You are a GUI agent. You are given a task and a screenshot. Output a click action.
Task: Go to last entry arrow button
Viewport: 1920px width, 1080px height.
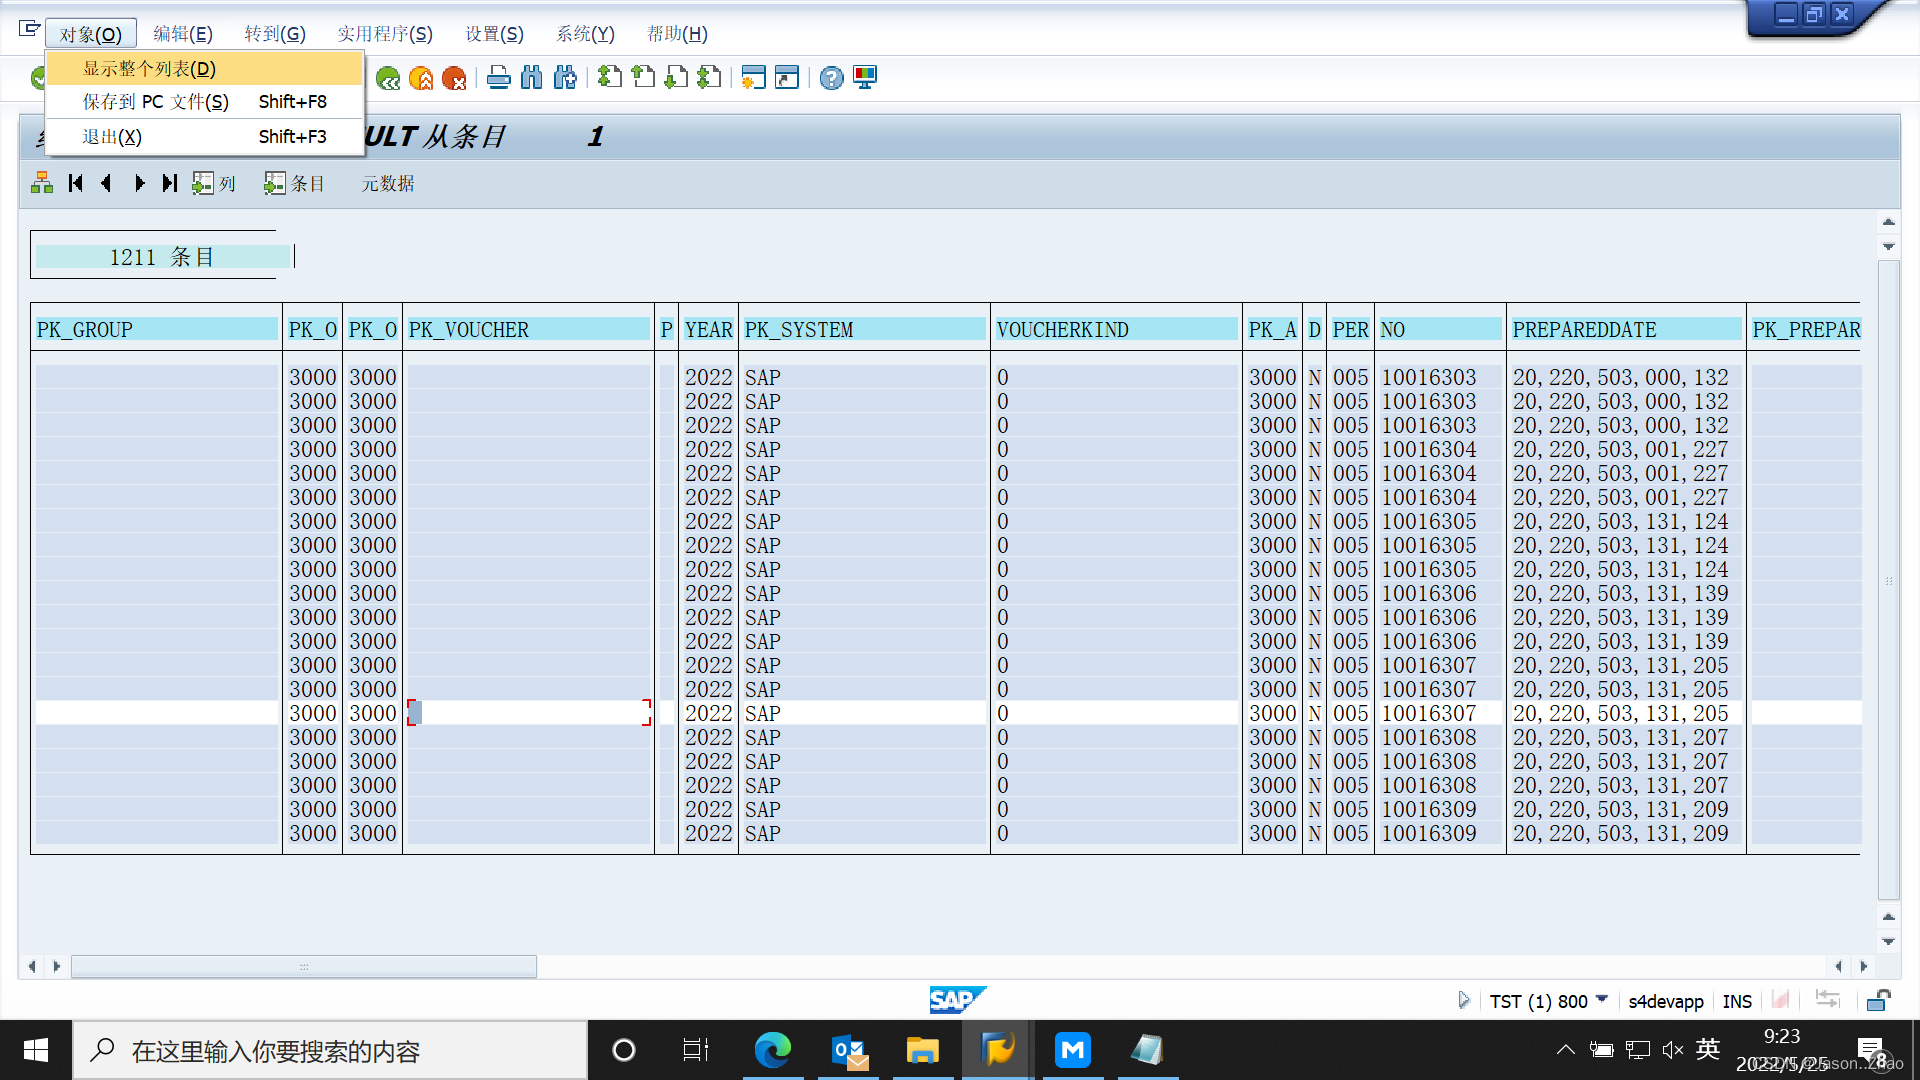[x=170, y=183]
